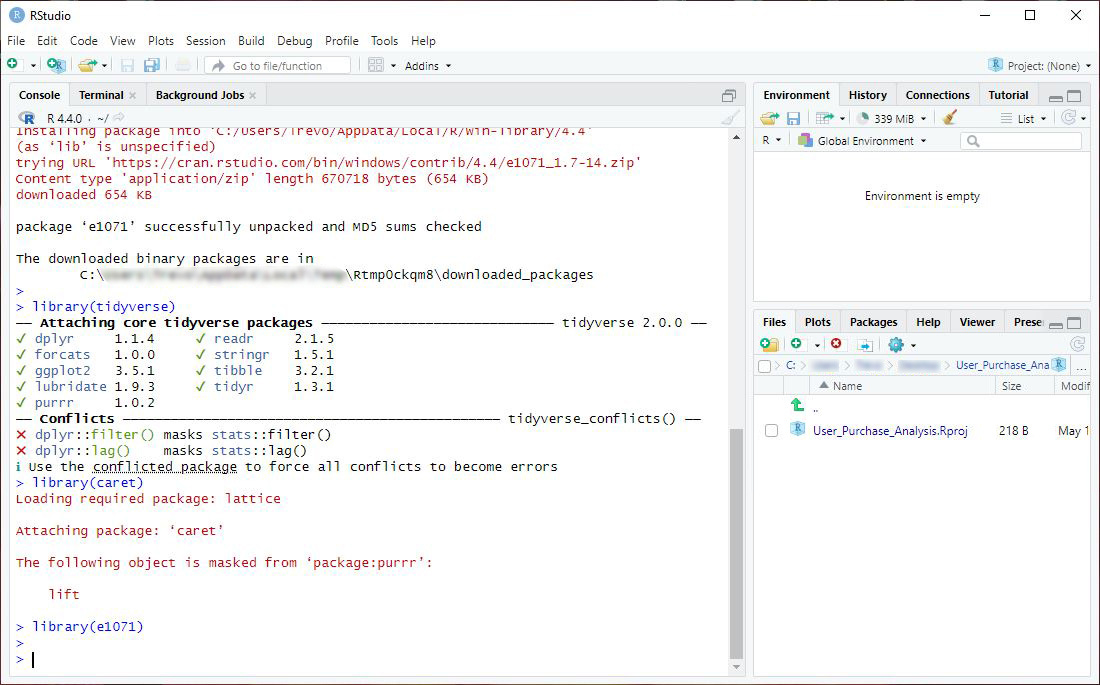This screenshot has width=1100, height=685.
Task: Click the Save all documents icon
Action: pyautogui.click(x=151, y=65)
